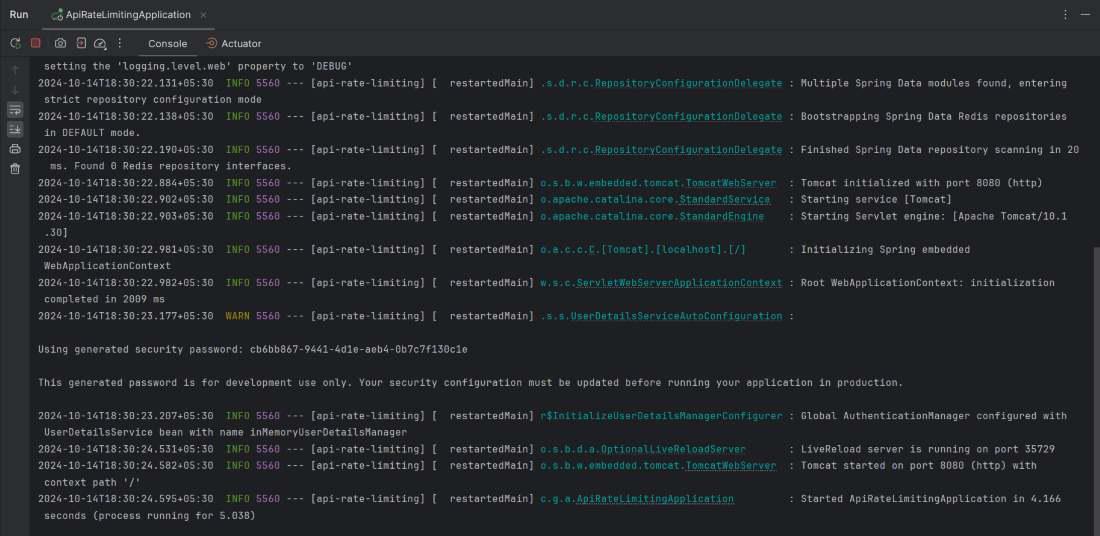
Task: Close the ApiRateLimitingApplication run tab
Action: 202,15
